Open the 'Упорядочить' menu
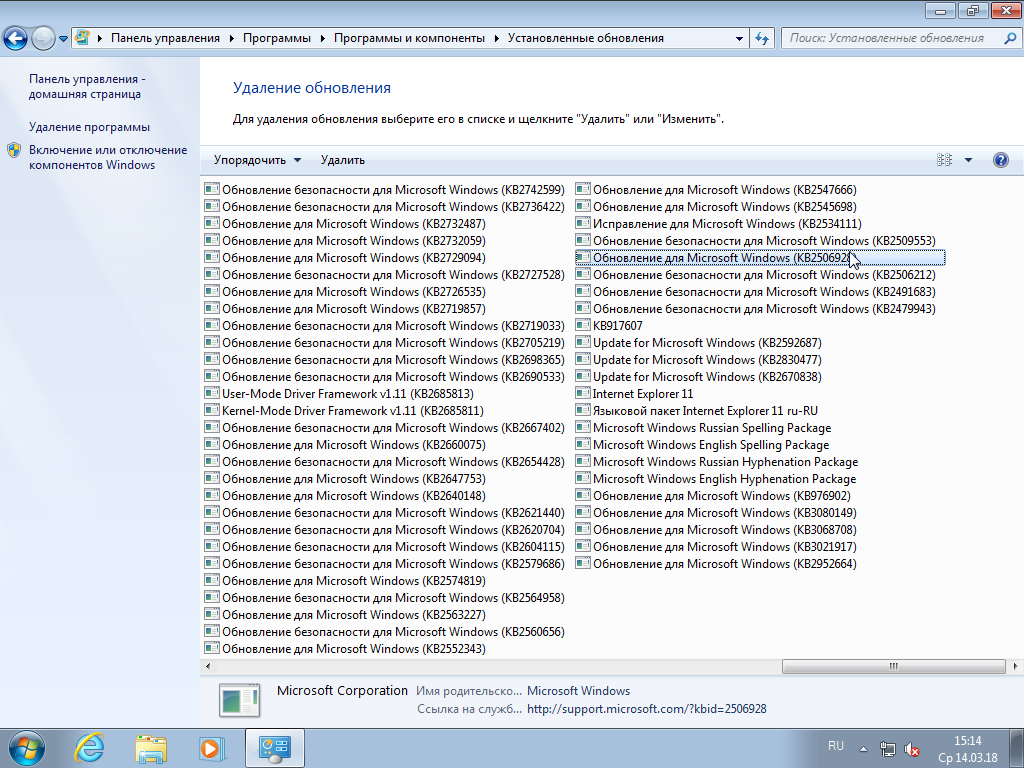1024x768 pixels. click(x=257, y=160)
